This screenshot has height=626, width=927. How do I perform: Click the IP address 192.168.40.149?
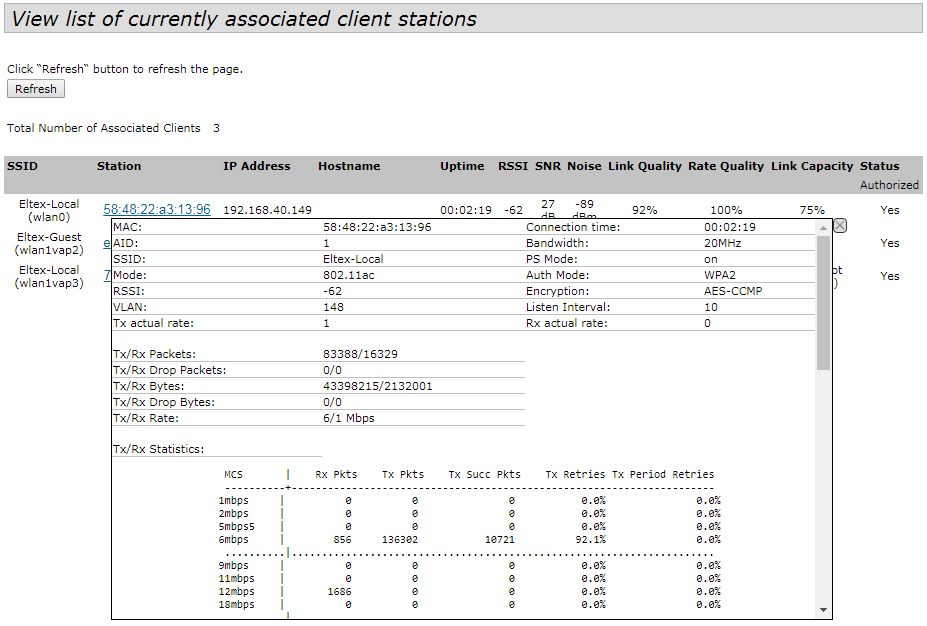[x=267, y=210]
